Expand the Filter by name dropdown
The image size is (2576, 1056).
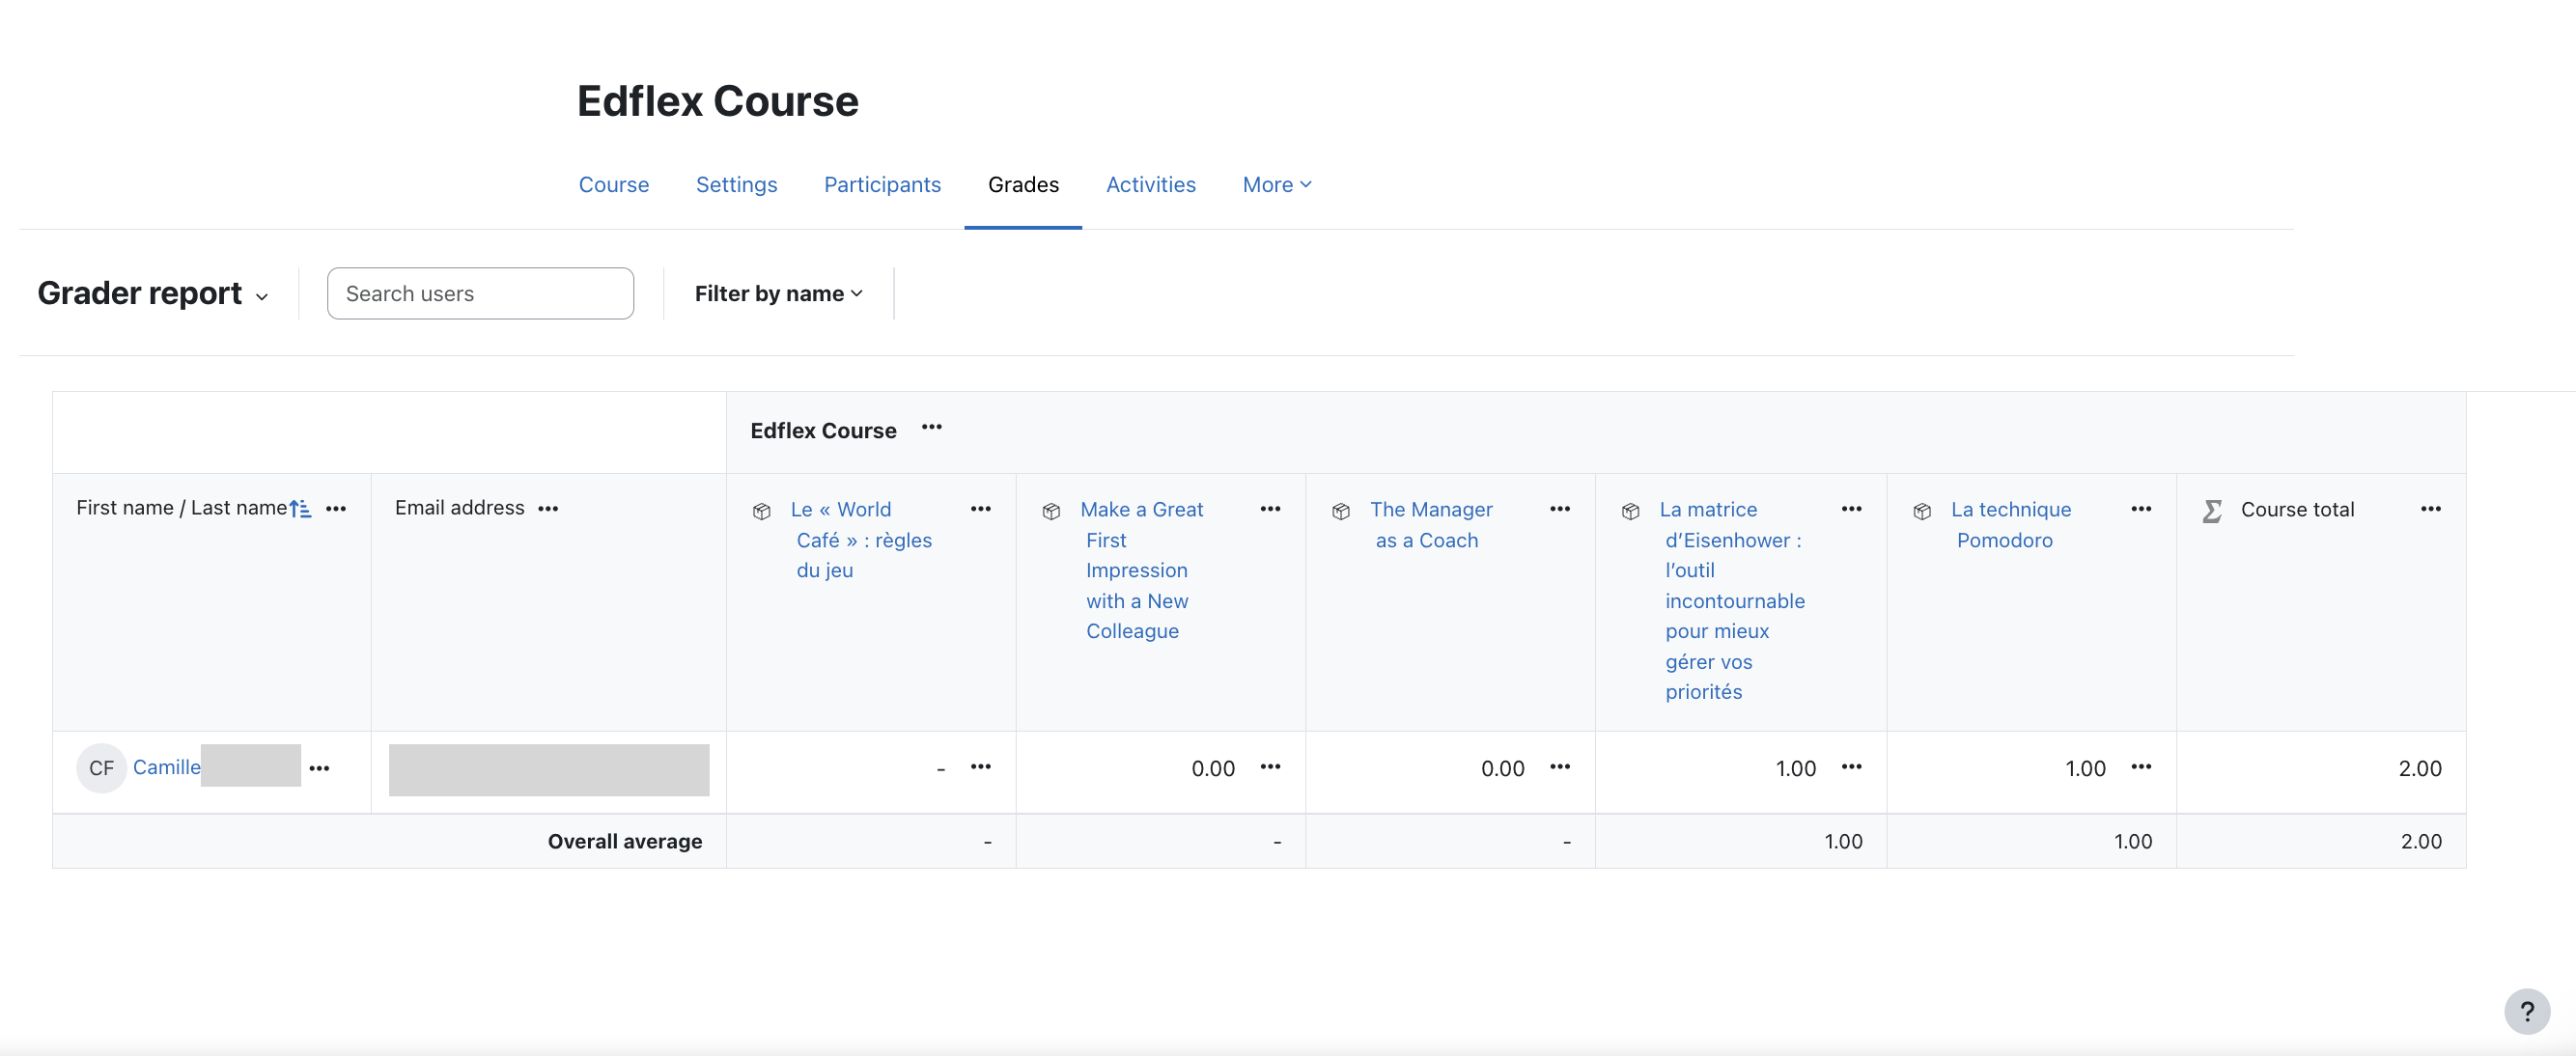778,293
